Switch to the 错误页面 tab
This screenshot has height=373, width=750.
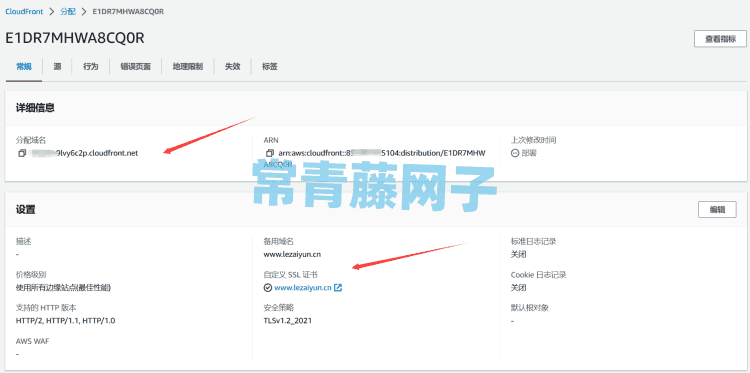[136, 67]
